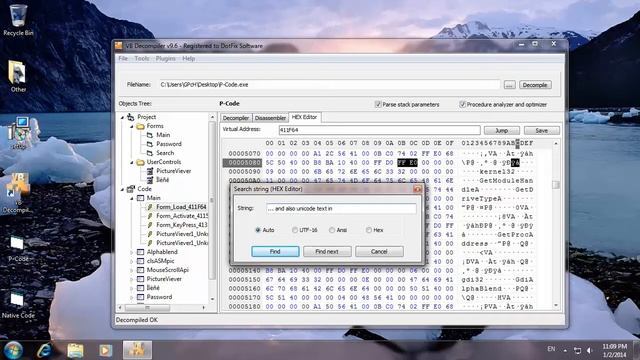Switch to the HEX Editor tab
Image resolution: width=640 pixels, height=360 pixels.
click(304, 117)
